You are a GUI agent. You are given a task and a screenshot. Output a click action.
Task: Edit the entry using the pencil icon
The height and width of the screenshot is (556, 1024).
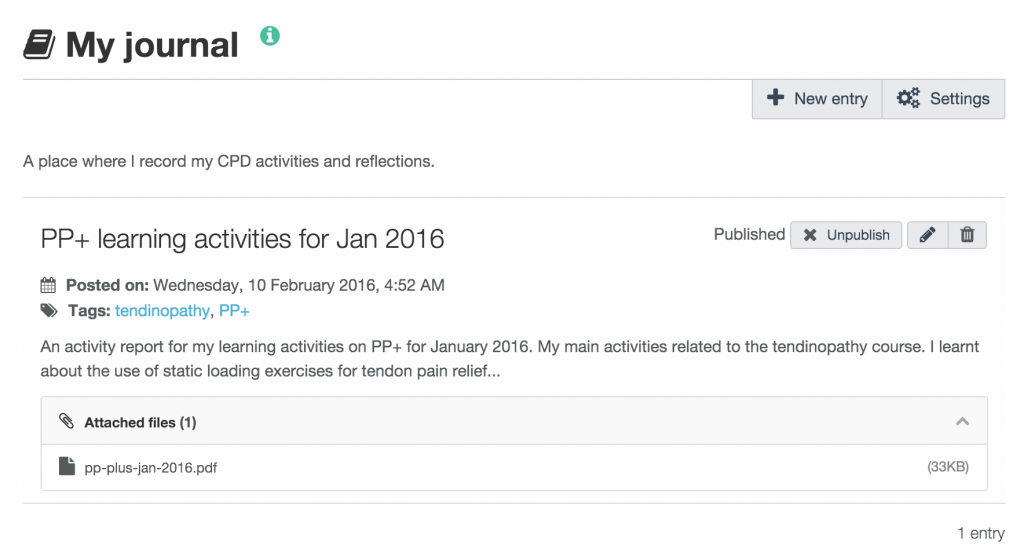coord(927,235)
